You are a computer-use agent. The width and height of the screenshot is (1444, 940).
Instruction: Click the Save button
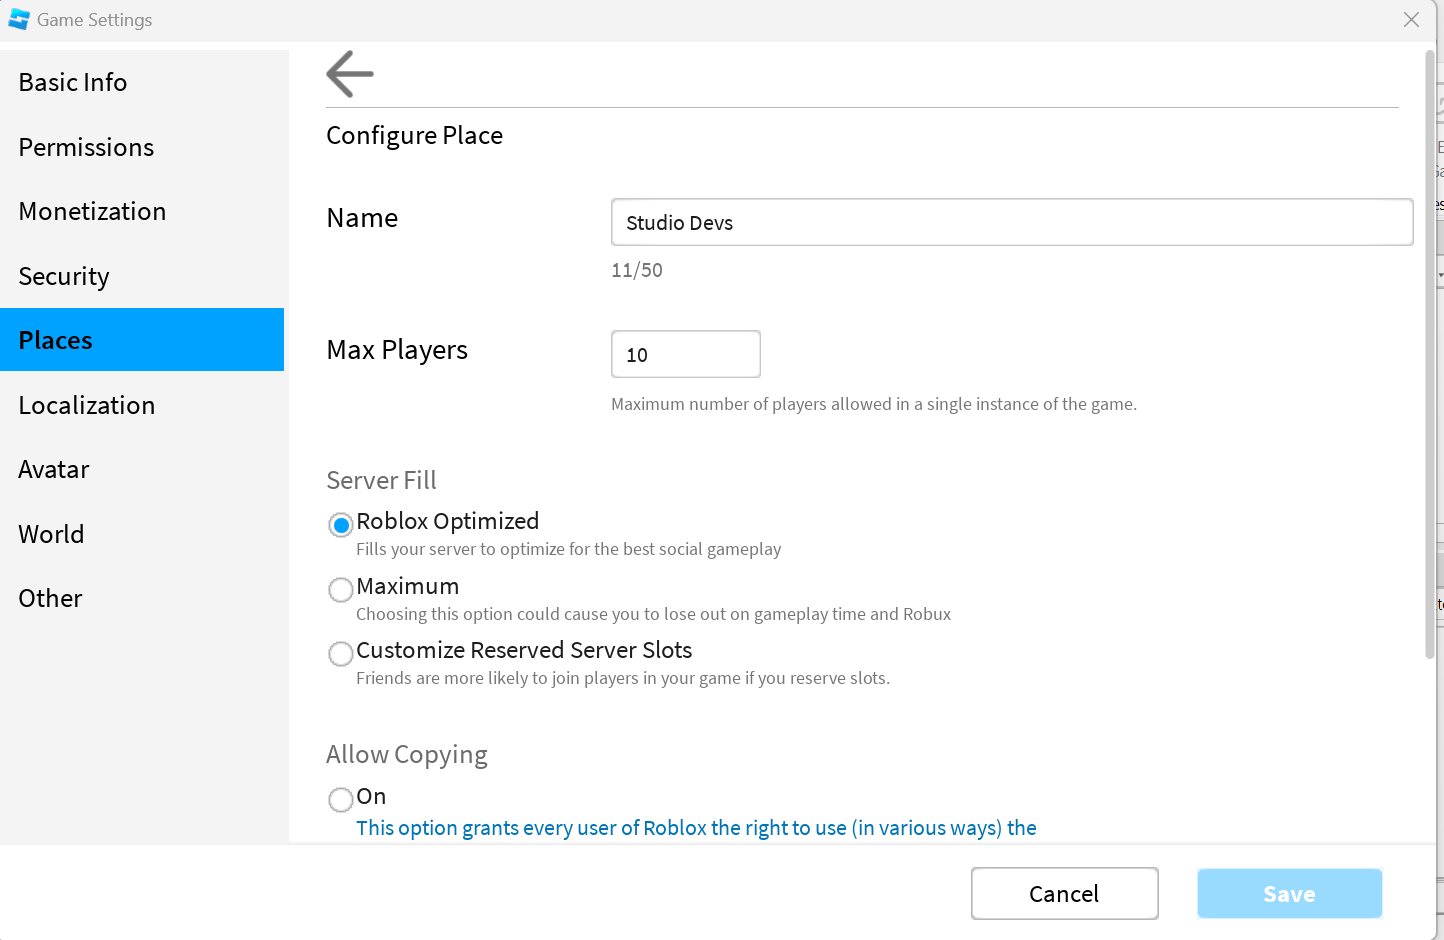(1289, 894)
